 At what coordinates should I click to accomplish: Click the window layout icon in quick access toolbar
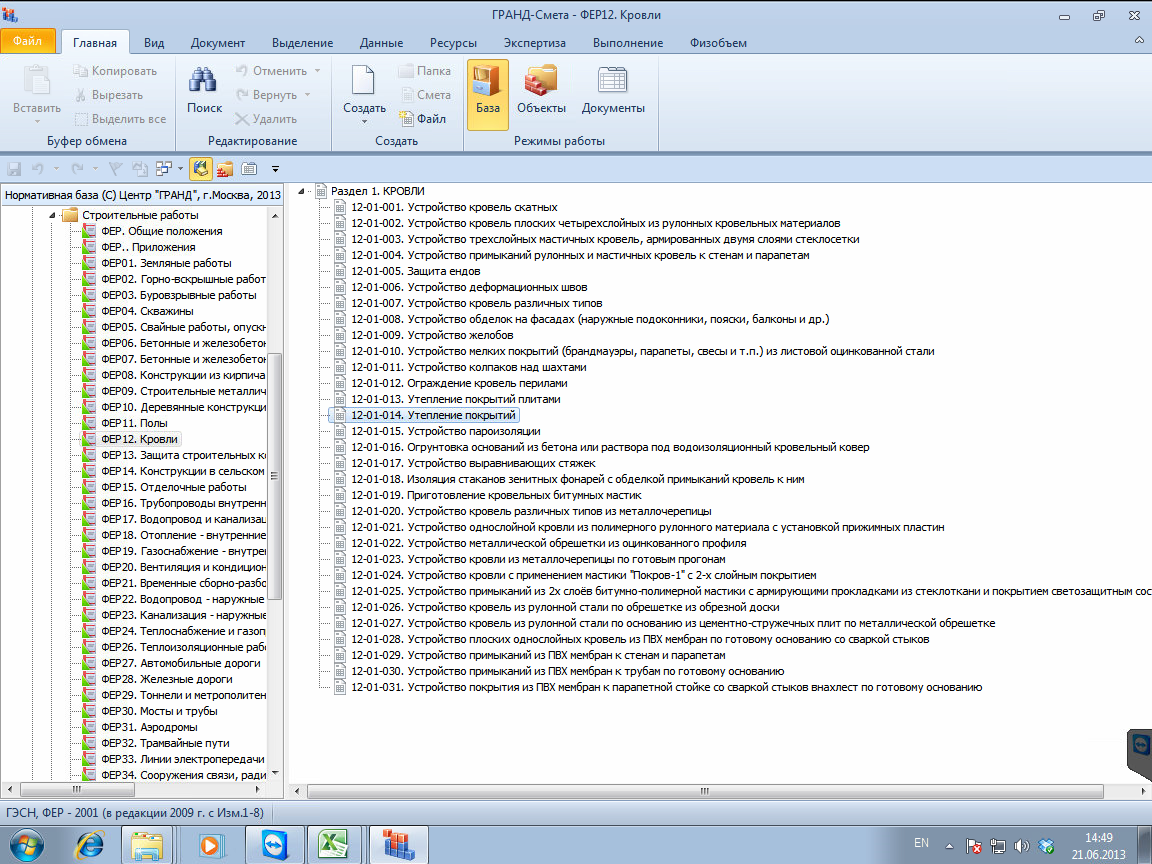pos(165,169)
